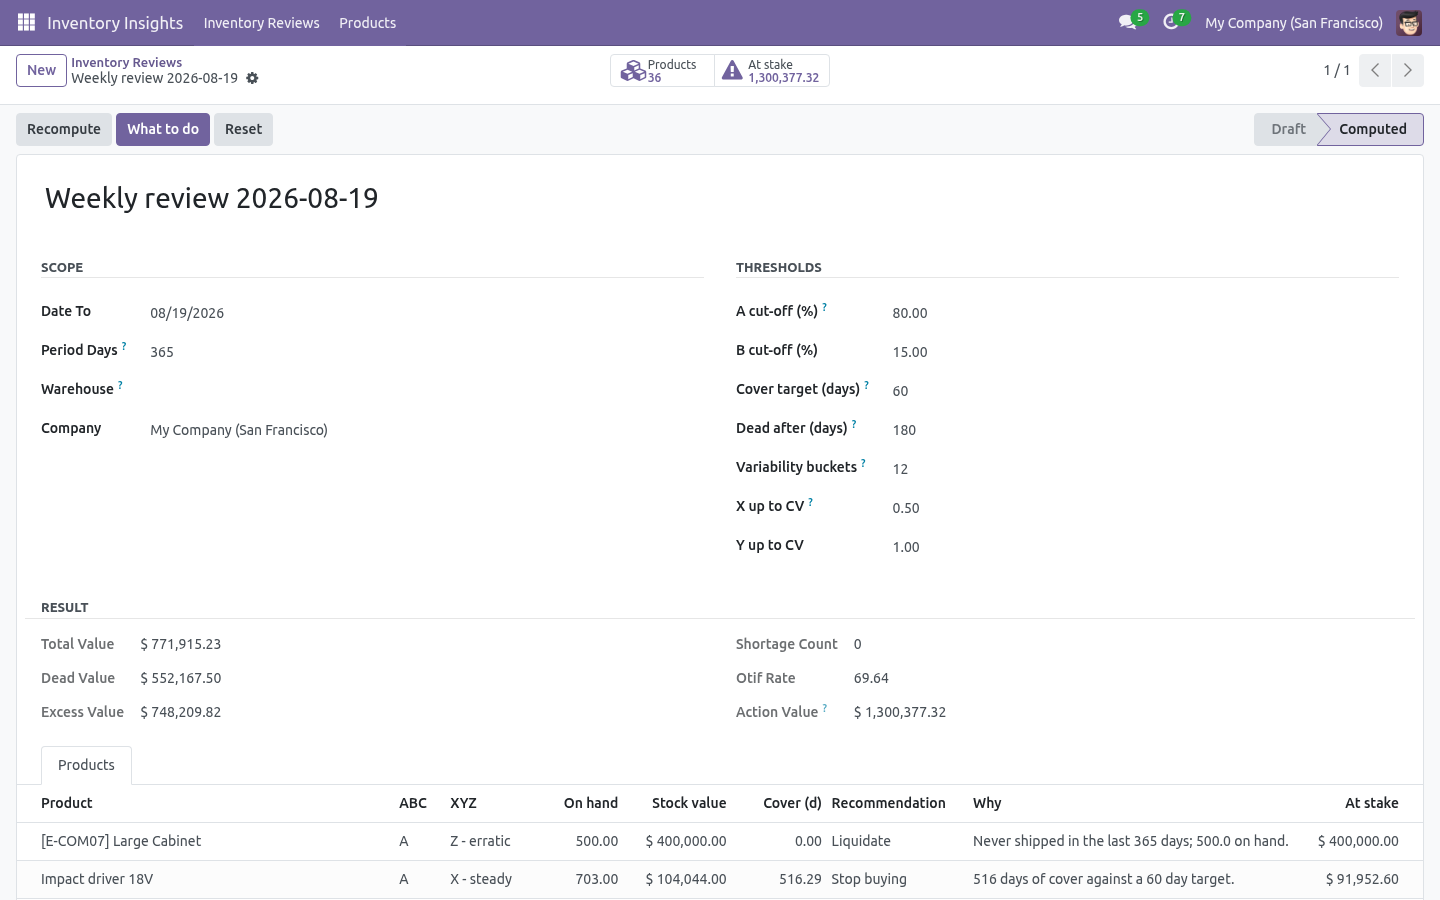Open the Products top menu
The width and height of the screenshot is (1440, 900).
[x=367, y=22]
